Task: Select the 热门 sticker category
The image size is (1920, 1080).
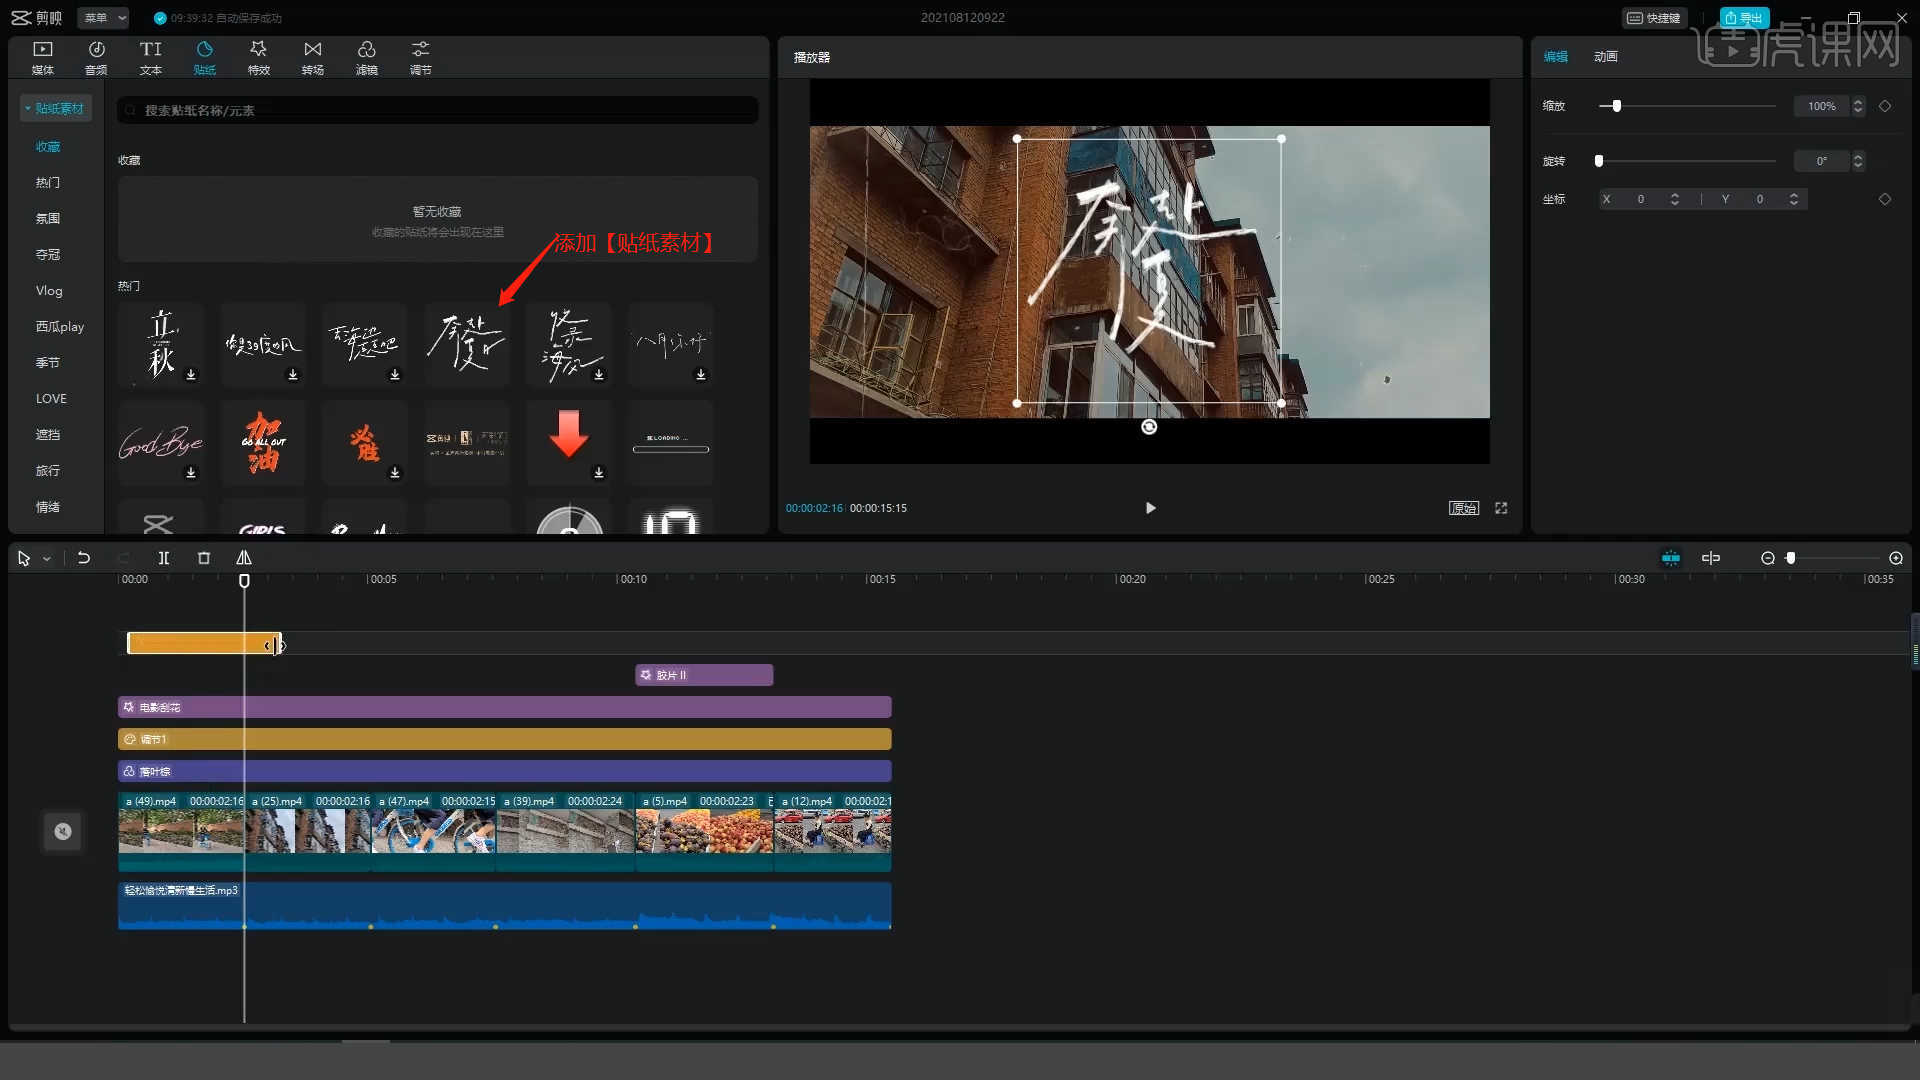Action: click(x=48, y=183)
